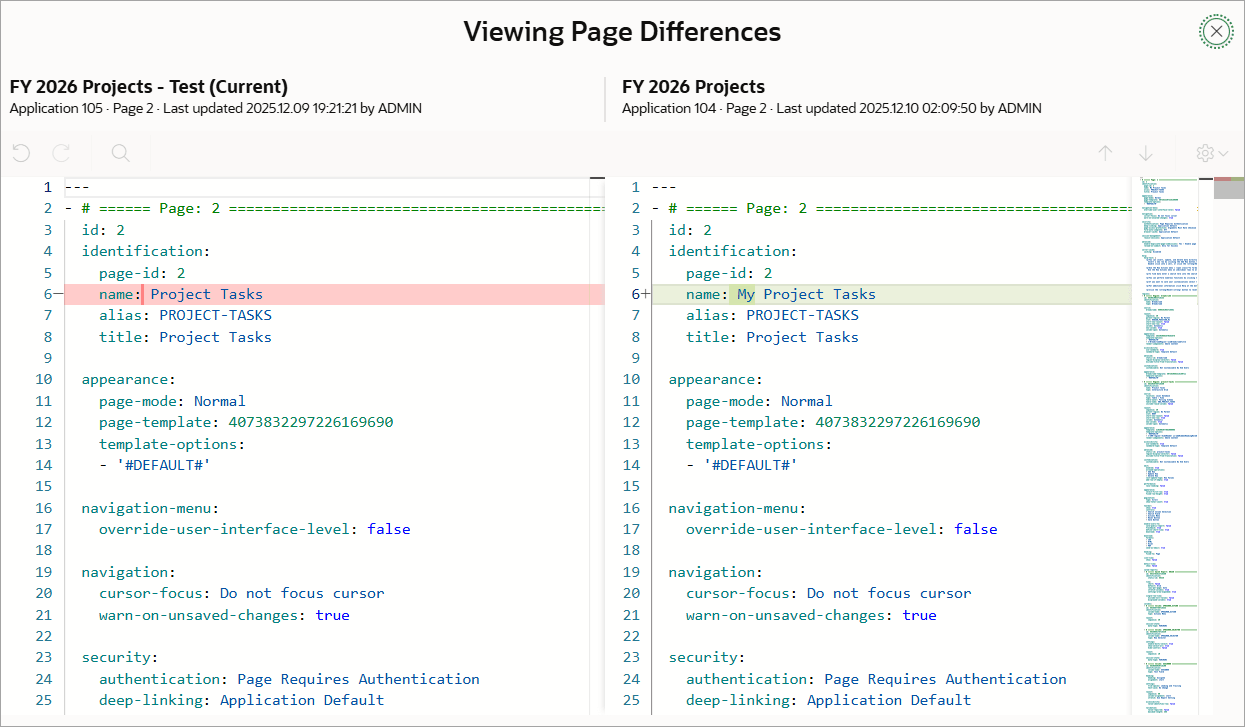Click 'title: Project Tasks' in right pane

click(772, 337)
